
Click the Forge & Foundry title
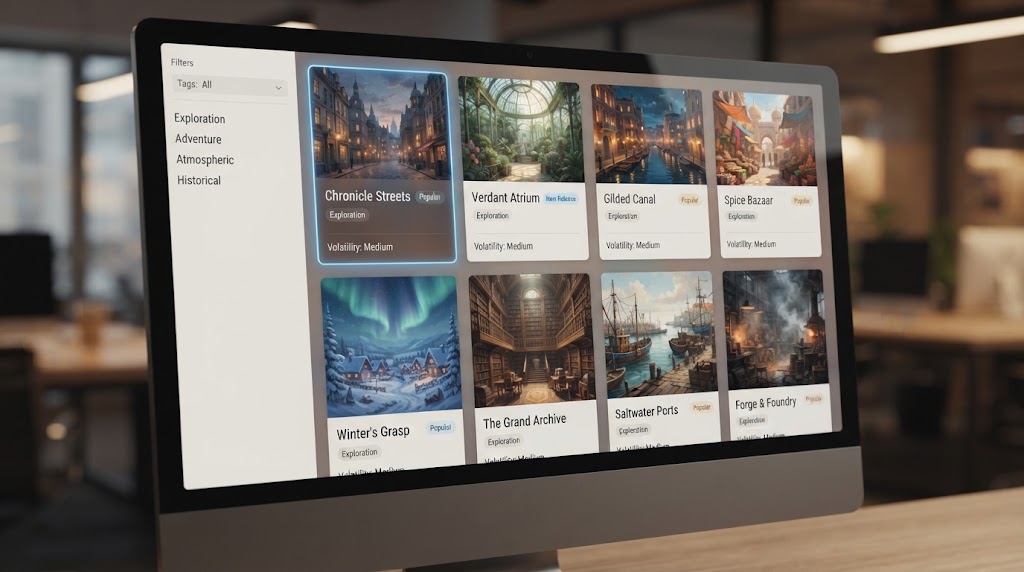click(x=765, y=403)
